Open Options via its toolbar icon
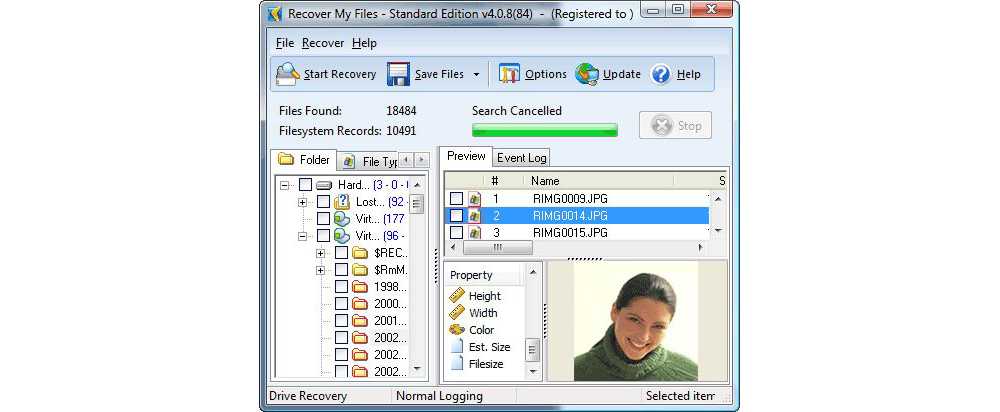 pos(510,74)
